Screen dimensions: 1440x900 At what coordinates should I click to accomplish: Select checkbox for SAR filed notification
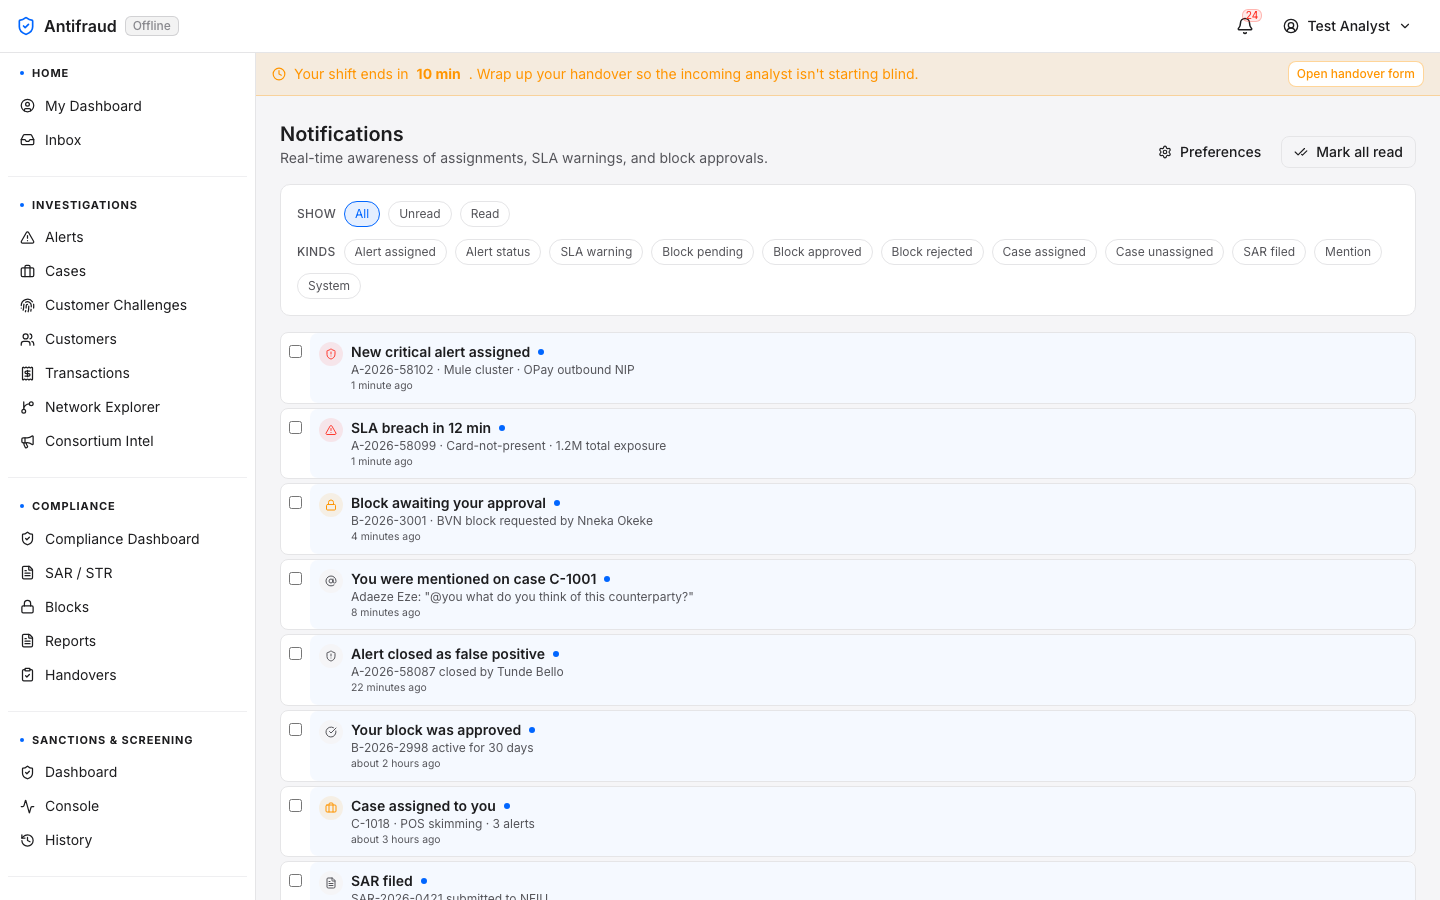(x=295, y=880)
